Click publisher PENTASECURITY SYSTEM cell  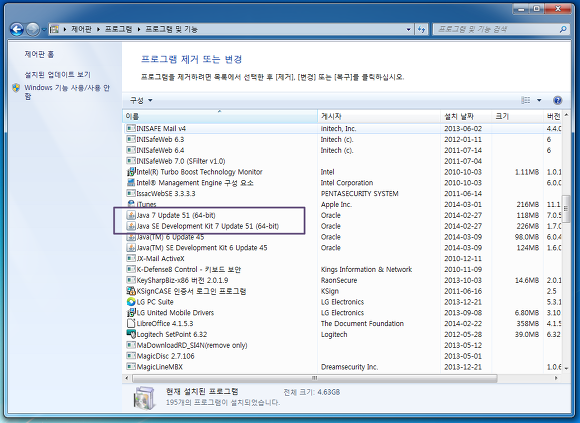click(360, 193)
